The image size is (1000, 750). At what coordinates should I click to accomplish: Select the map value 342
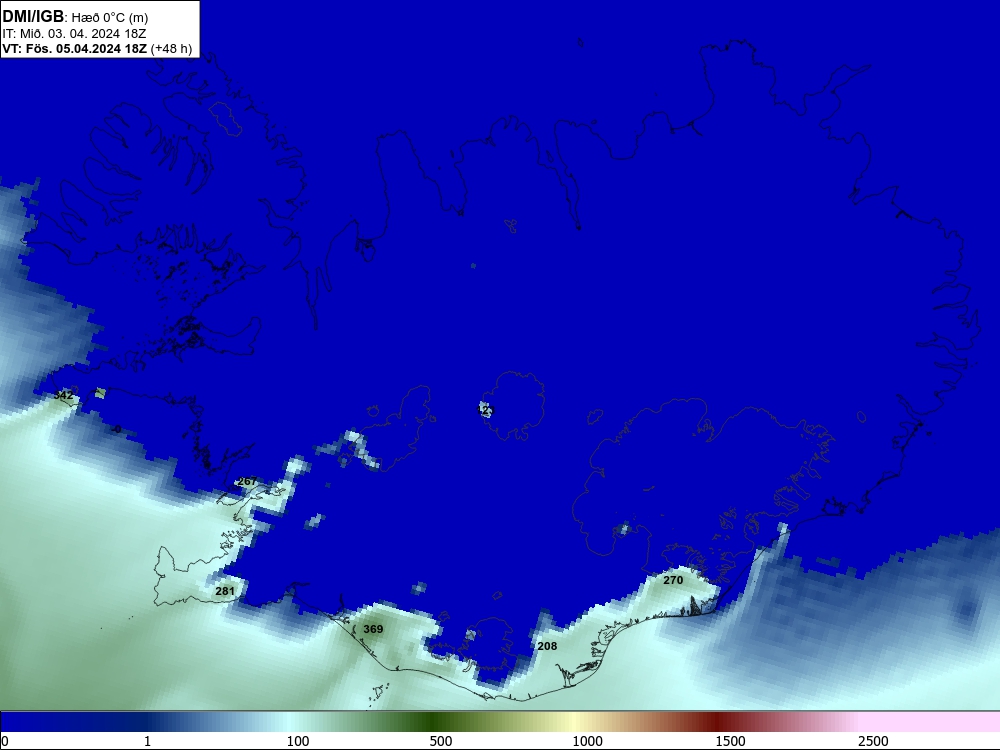(63, 395)
